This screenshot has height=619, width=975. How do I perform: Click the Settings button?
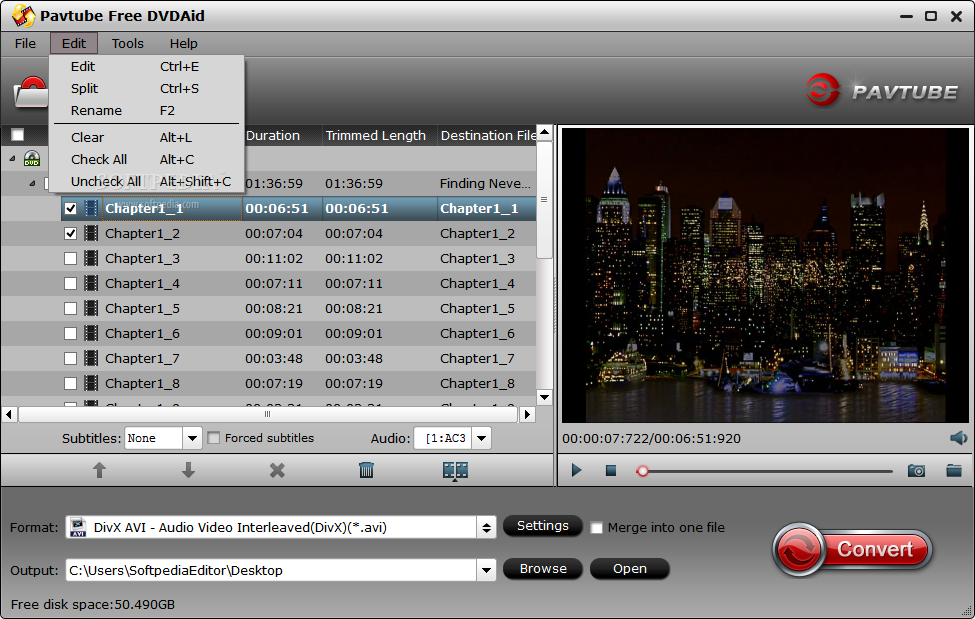(x=542, y=526)
